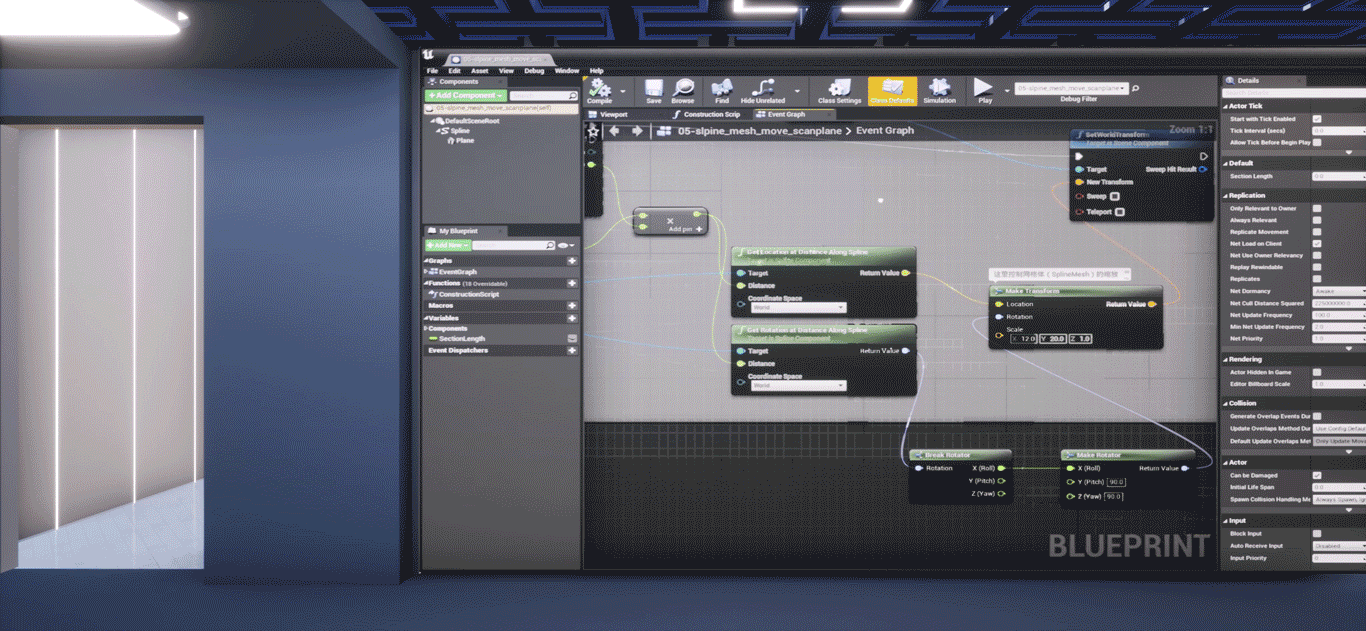The height and width of the screenshot is (631, 1366).
Task: Click Add pin on the multiply node
Action: (686, 229)
